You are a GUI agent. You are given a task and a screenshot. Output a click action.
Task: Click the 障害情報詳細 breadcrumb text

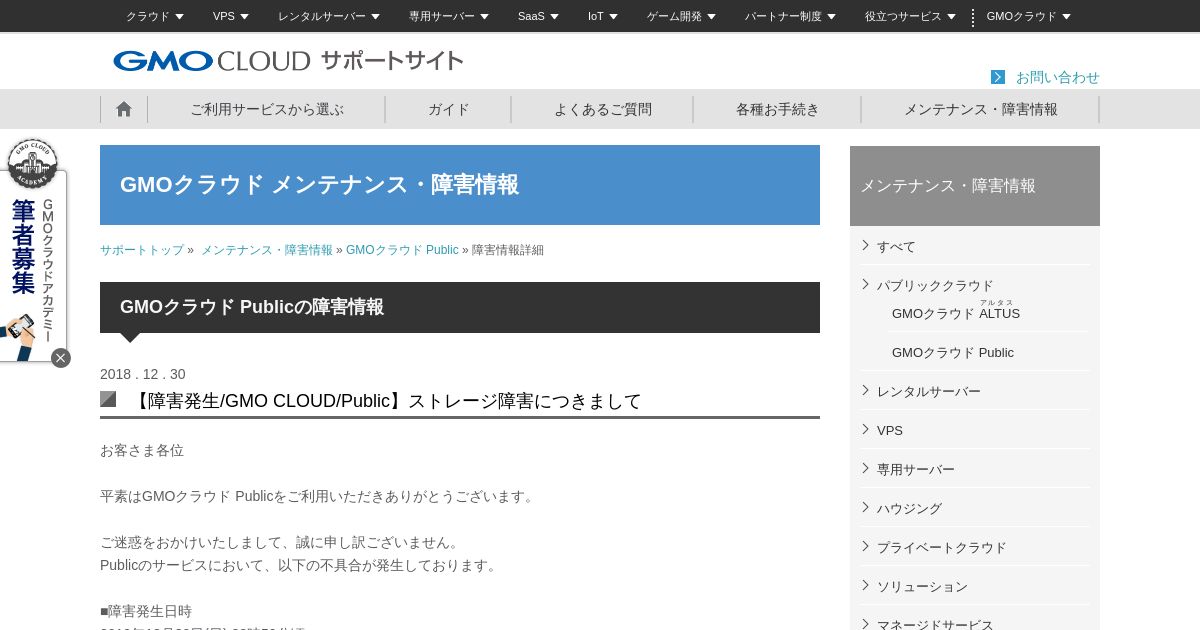click(508, 250)
